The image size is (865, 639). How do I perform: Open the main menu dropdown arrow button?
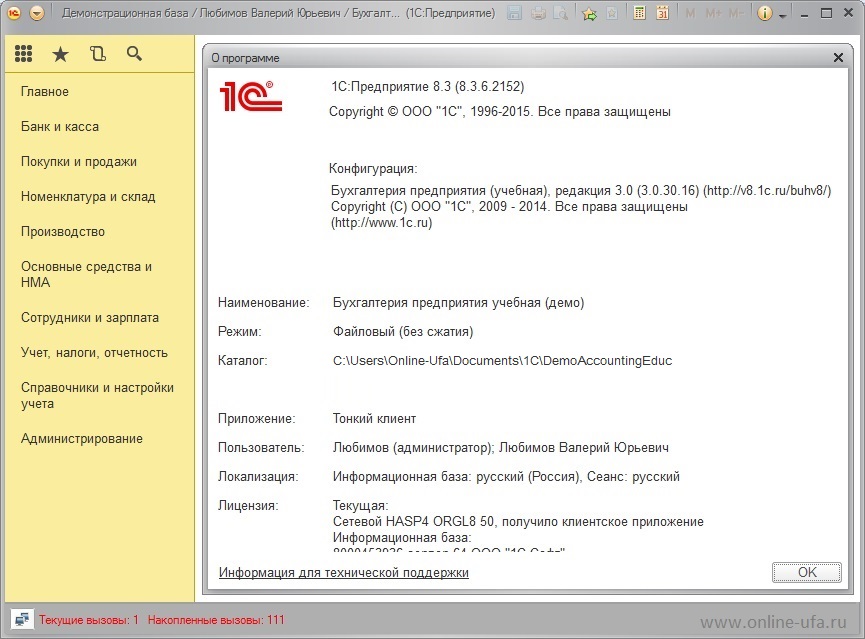point(37,13)
